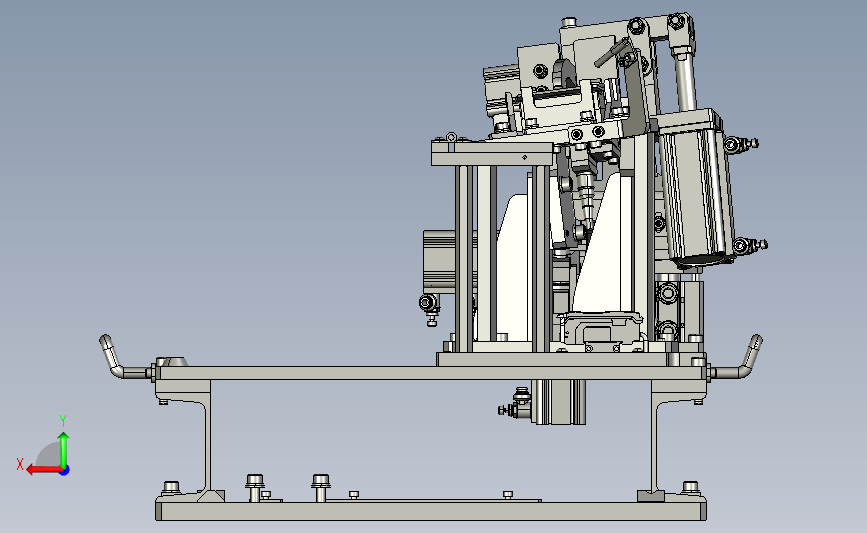Viewport: 867px width, 533px height.
Task: Select the left vertical support leg
Action: click(208, 442)
